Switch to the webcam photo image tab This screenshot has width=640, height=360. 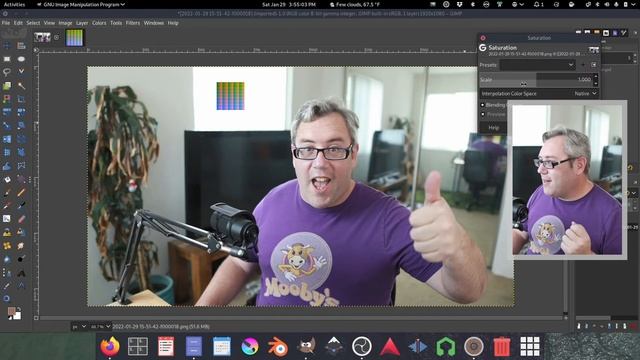tap(42, 38)
